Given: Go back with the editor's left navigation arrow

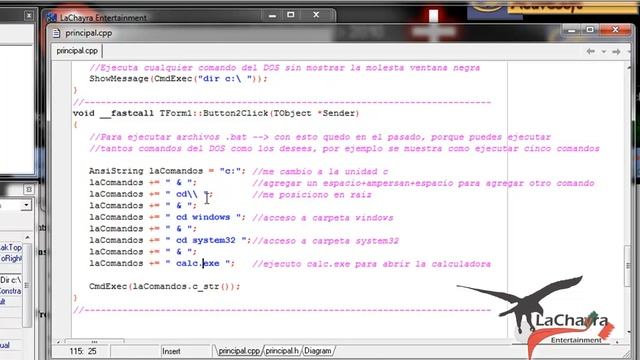Looking at the screenshot, I should tap(590, 51).
